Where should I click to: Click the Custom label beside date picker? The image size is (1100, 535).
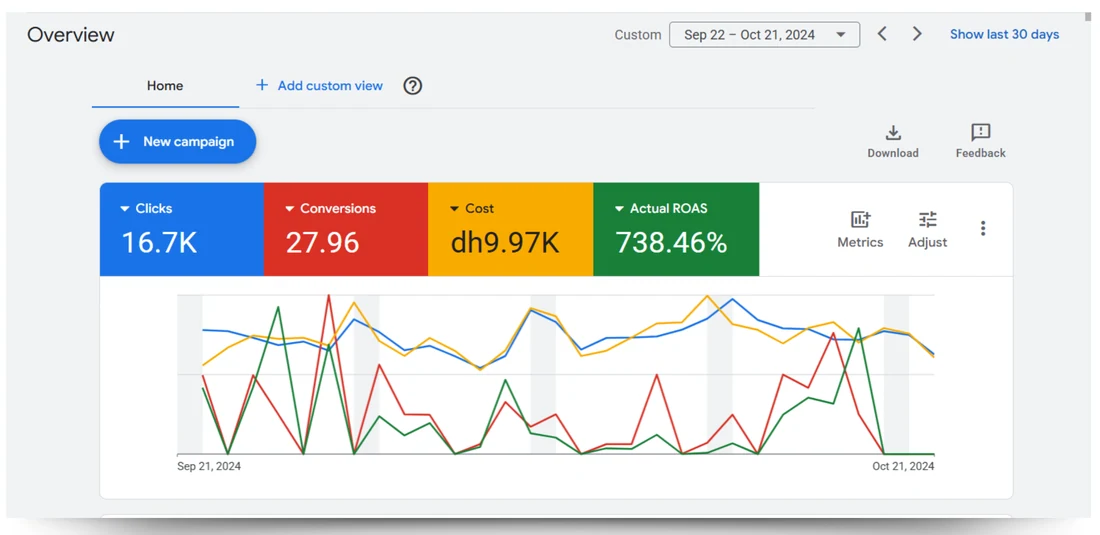coord(638,34)
